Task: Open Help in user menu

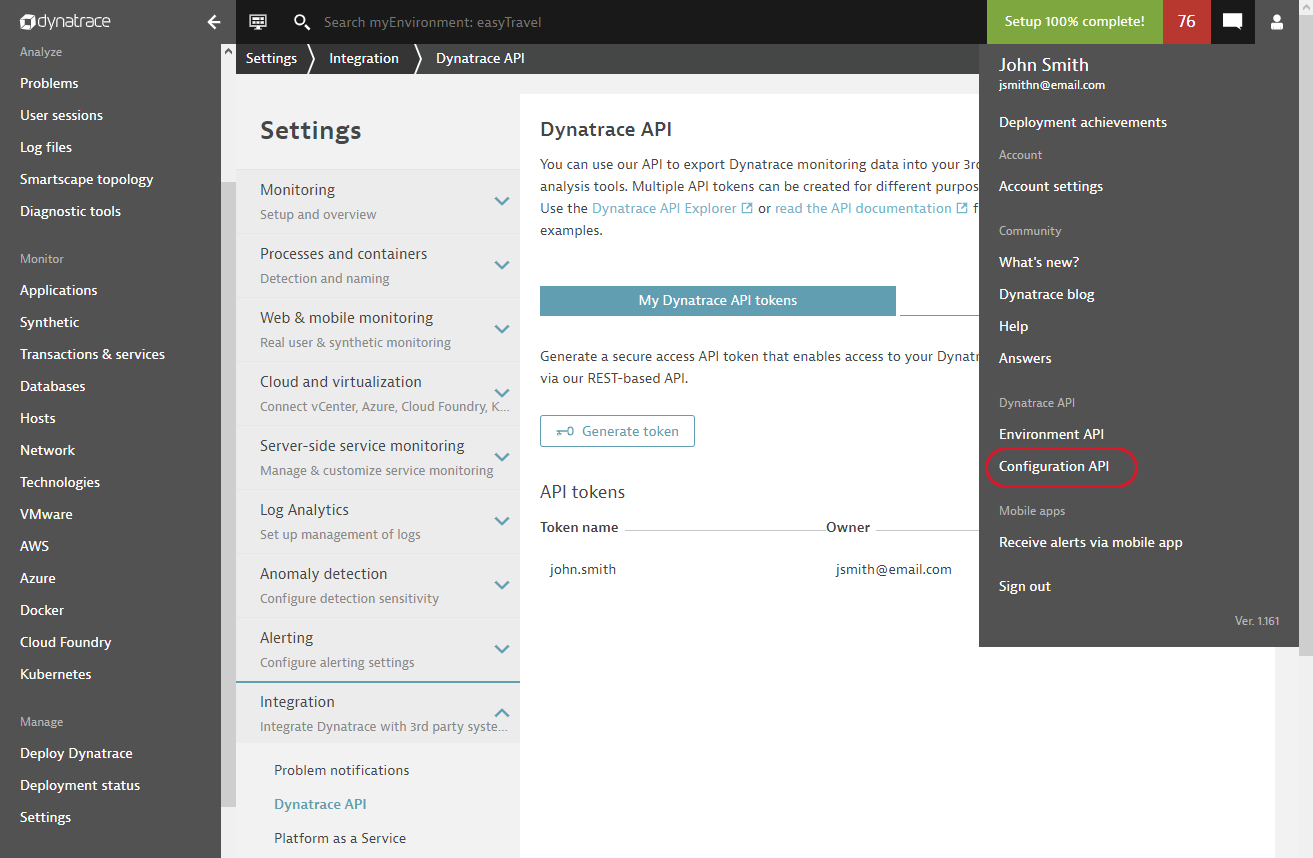Action: point(1013,326)
